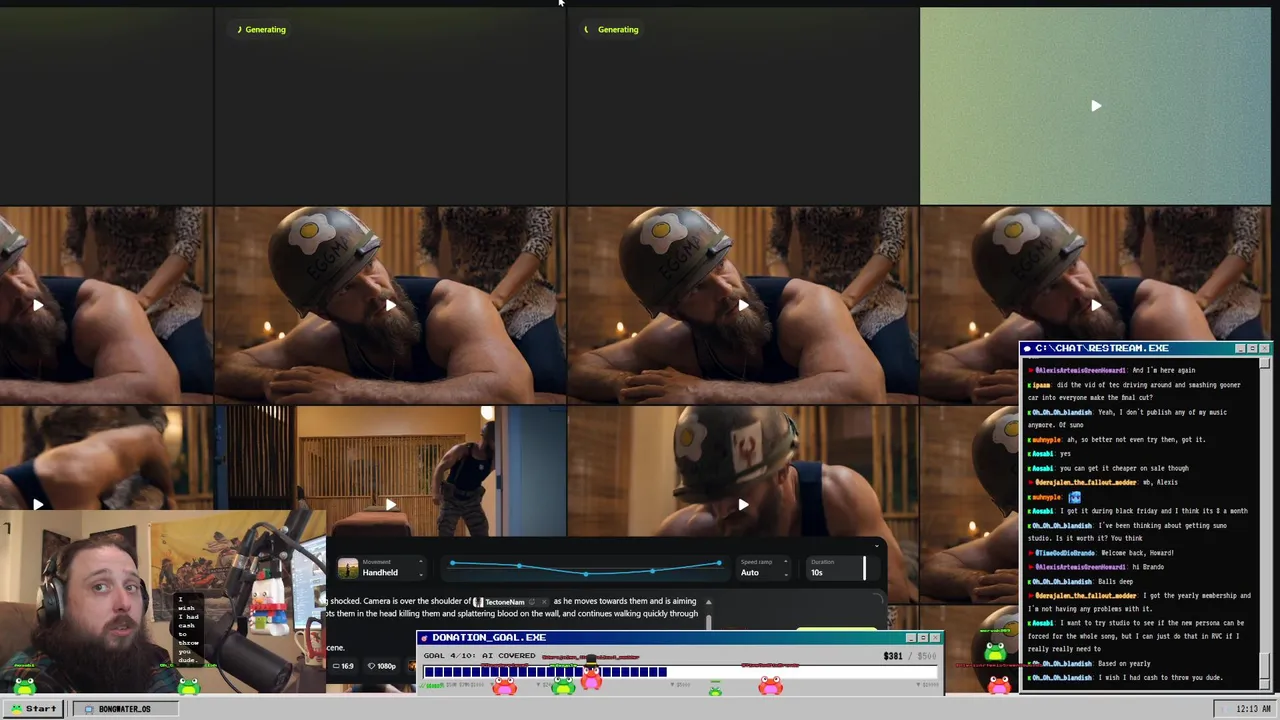This screenshot has height=720, width=1280.
Task: Play the third-row video of man walking in doorway
Action: [x=390, y=505]
